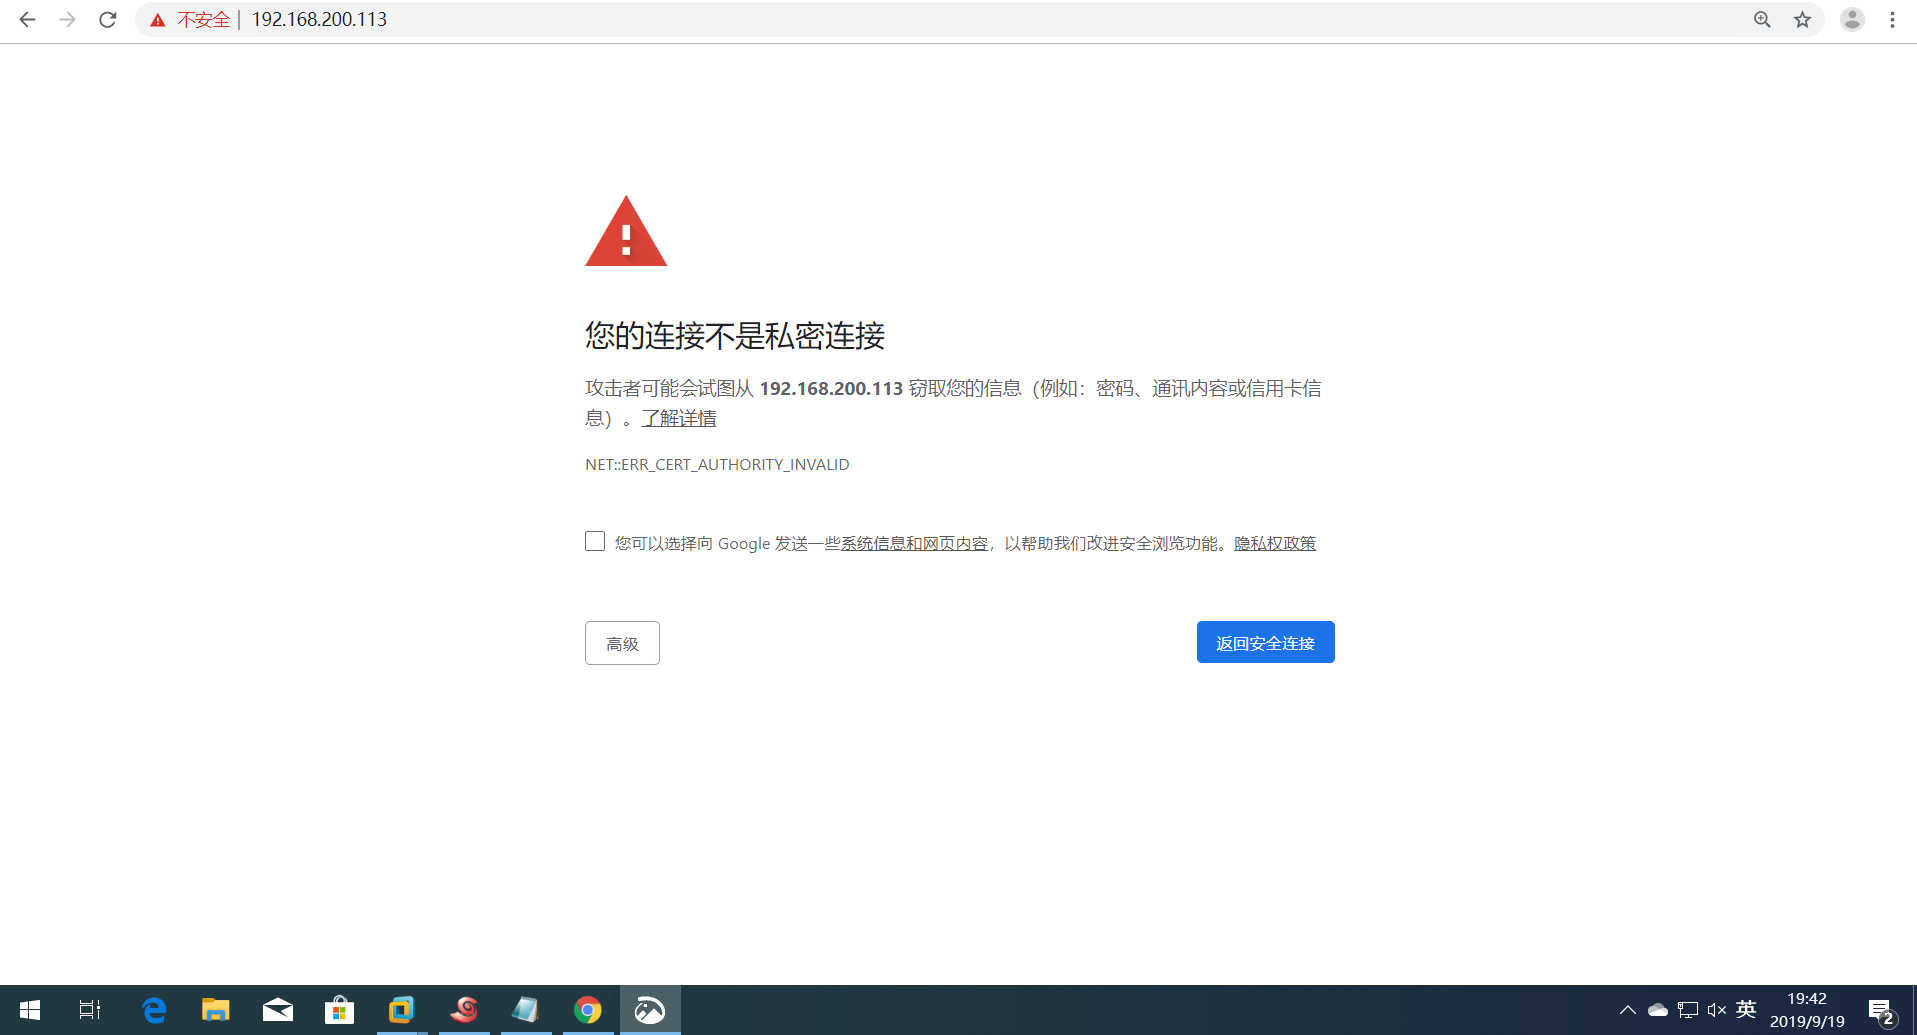Click the 返回安全连接 button

(x=1265, y=642)
